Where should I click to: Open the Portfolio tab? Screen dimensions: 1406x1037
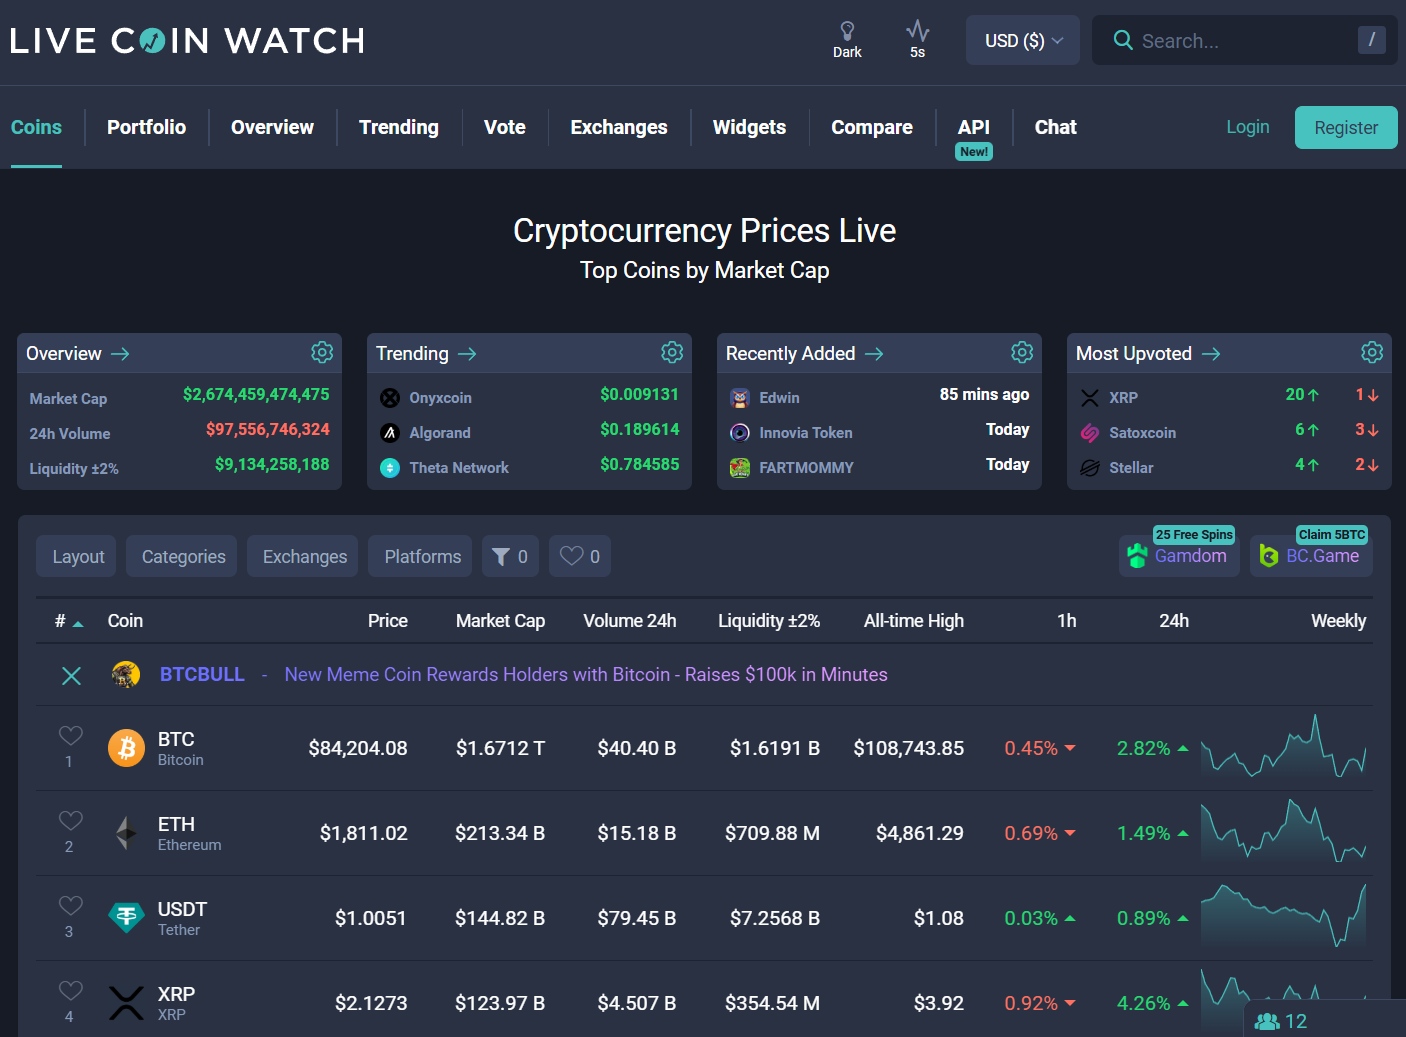click(146, 127)
